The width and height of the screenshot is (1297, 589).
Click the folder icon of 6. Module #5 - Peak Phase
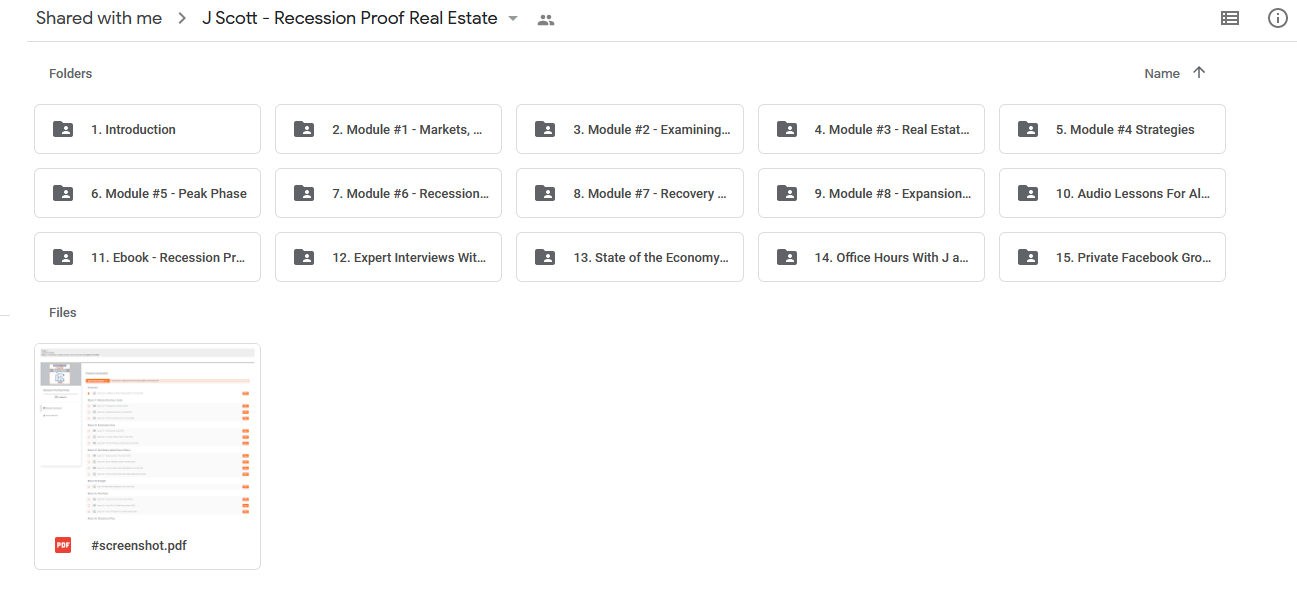[x=63, y=193]
